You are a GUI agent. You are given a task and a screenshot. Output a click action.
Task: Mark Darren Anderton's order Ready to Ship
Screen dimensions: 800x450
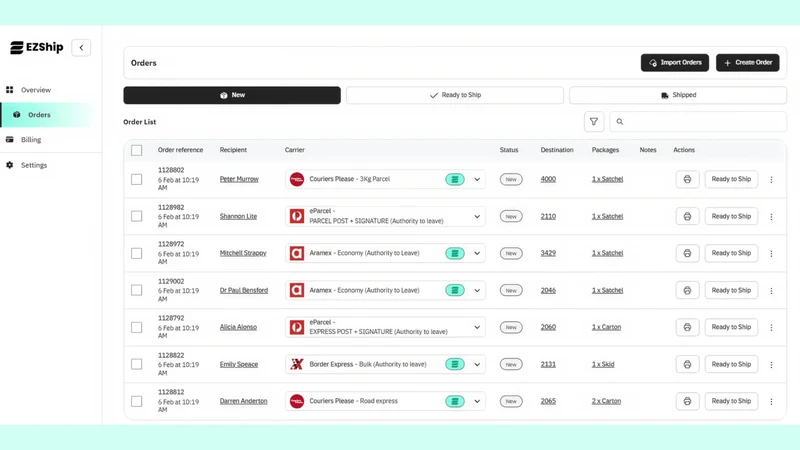(731, 402)
